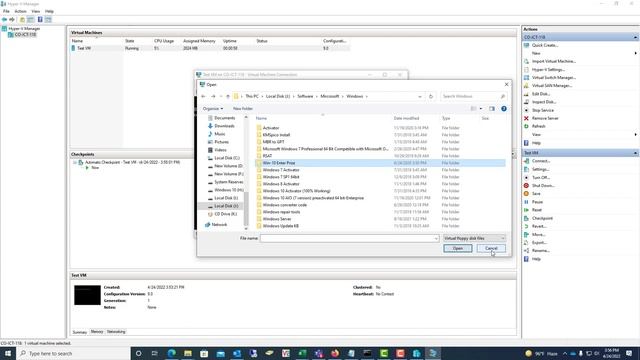The width and height of the screenshot is (640, 360).
Task: Collapse the Test VM actions section
Action: tap(636, 153)
